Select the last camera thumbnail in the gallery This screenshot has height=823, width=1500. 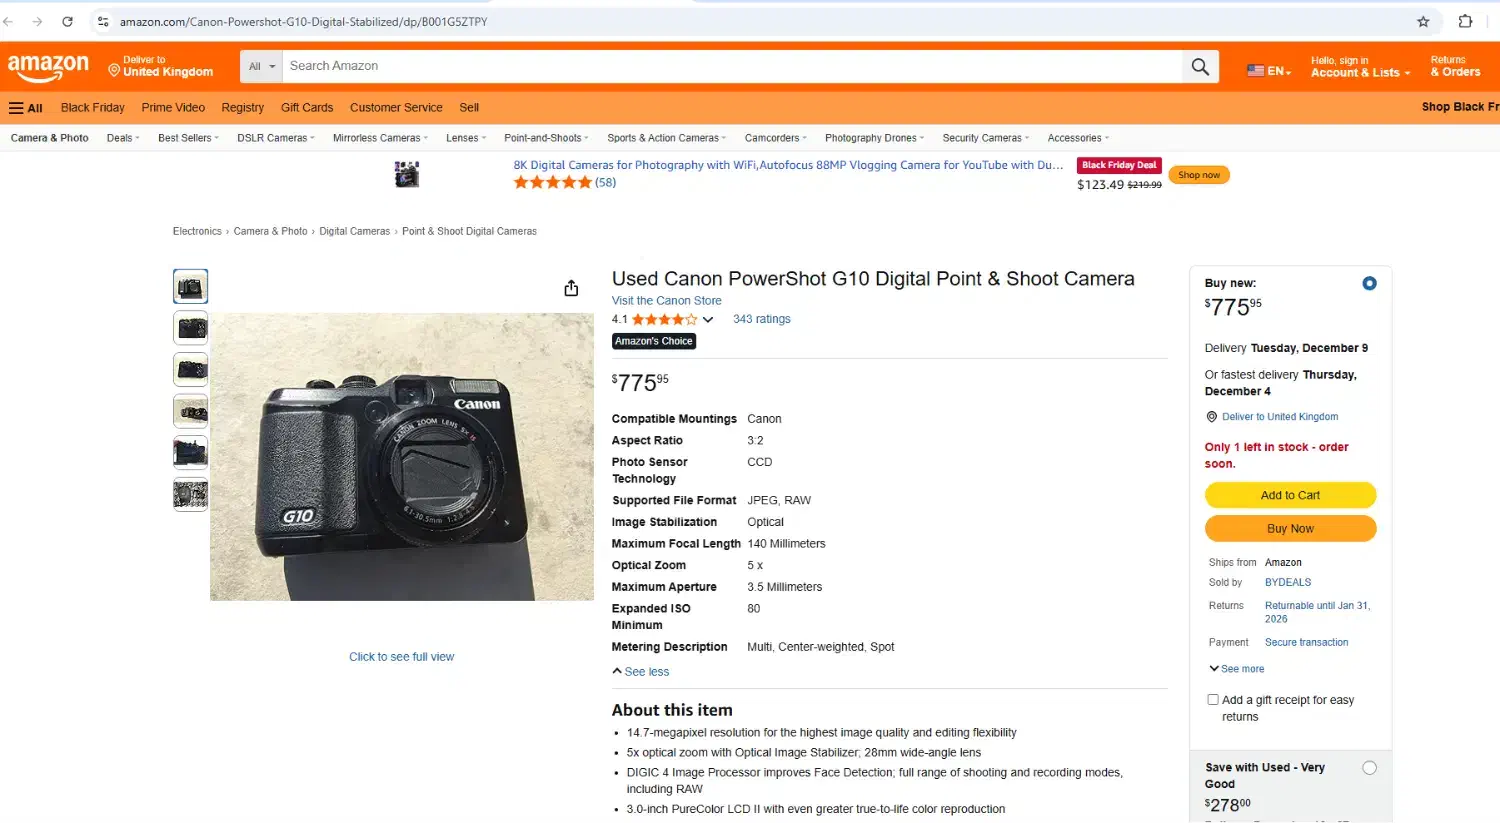click(190, 494)
